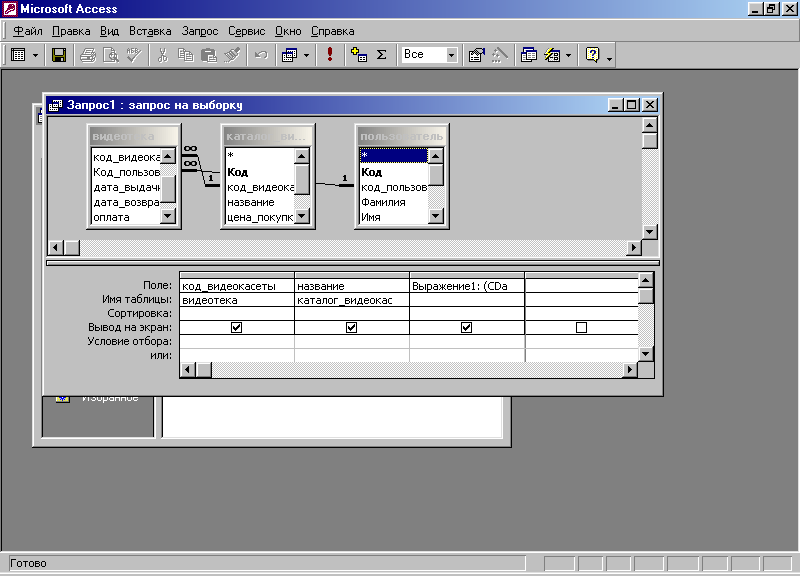
Task: Show the Database Window via toolbar icon
Action: 529,55
